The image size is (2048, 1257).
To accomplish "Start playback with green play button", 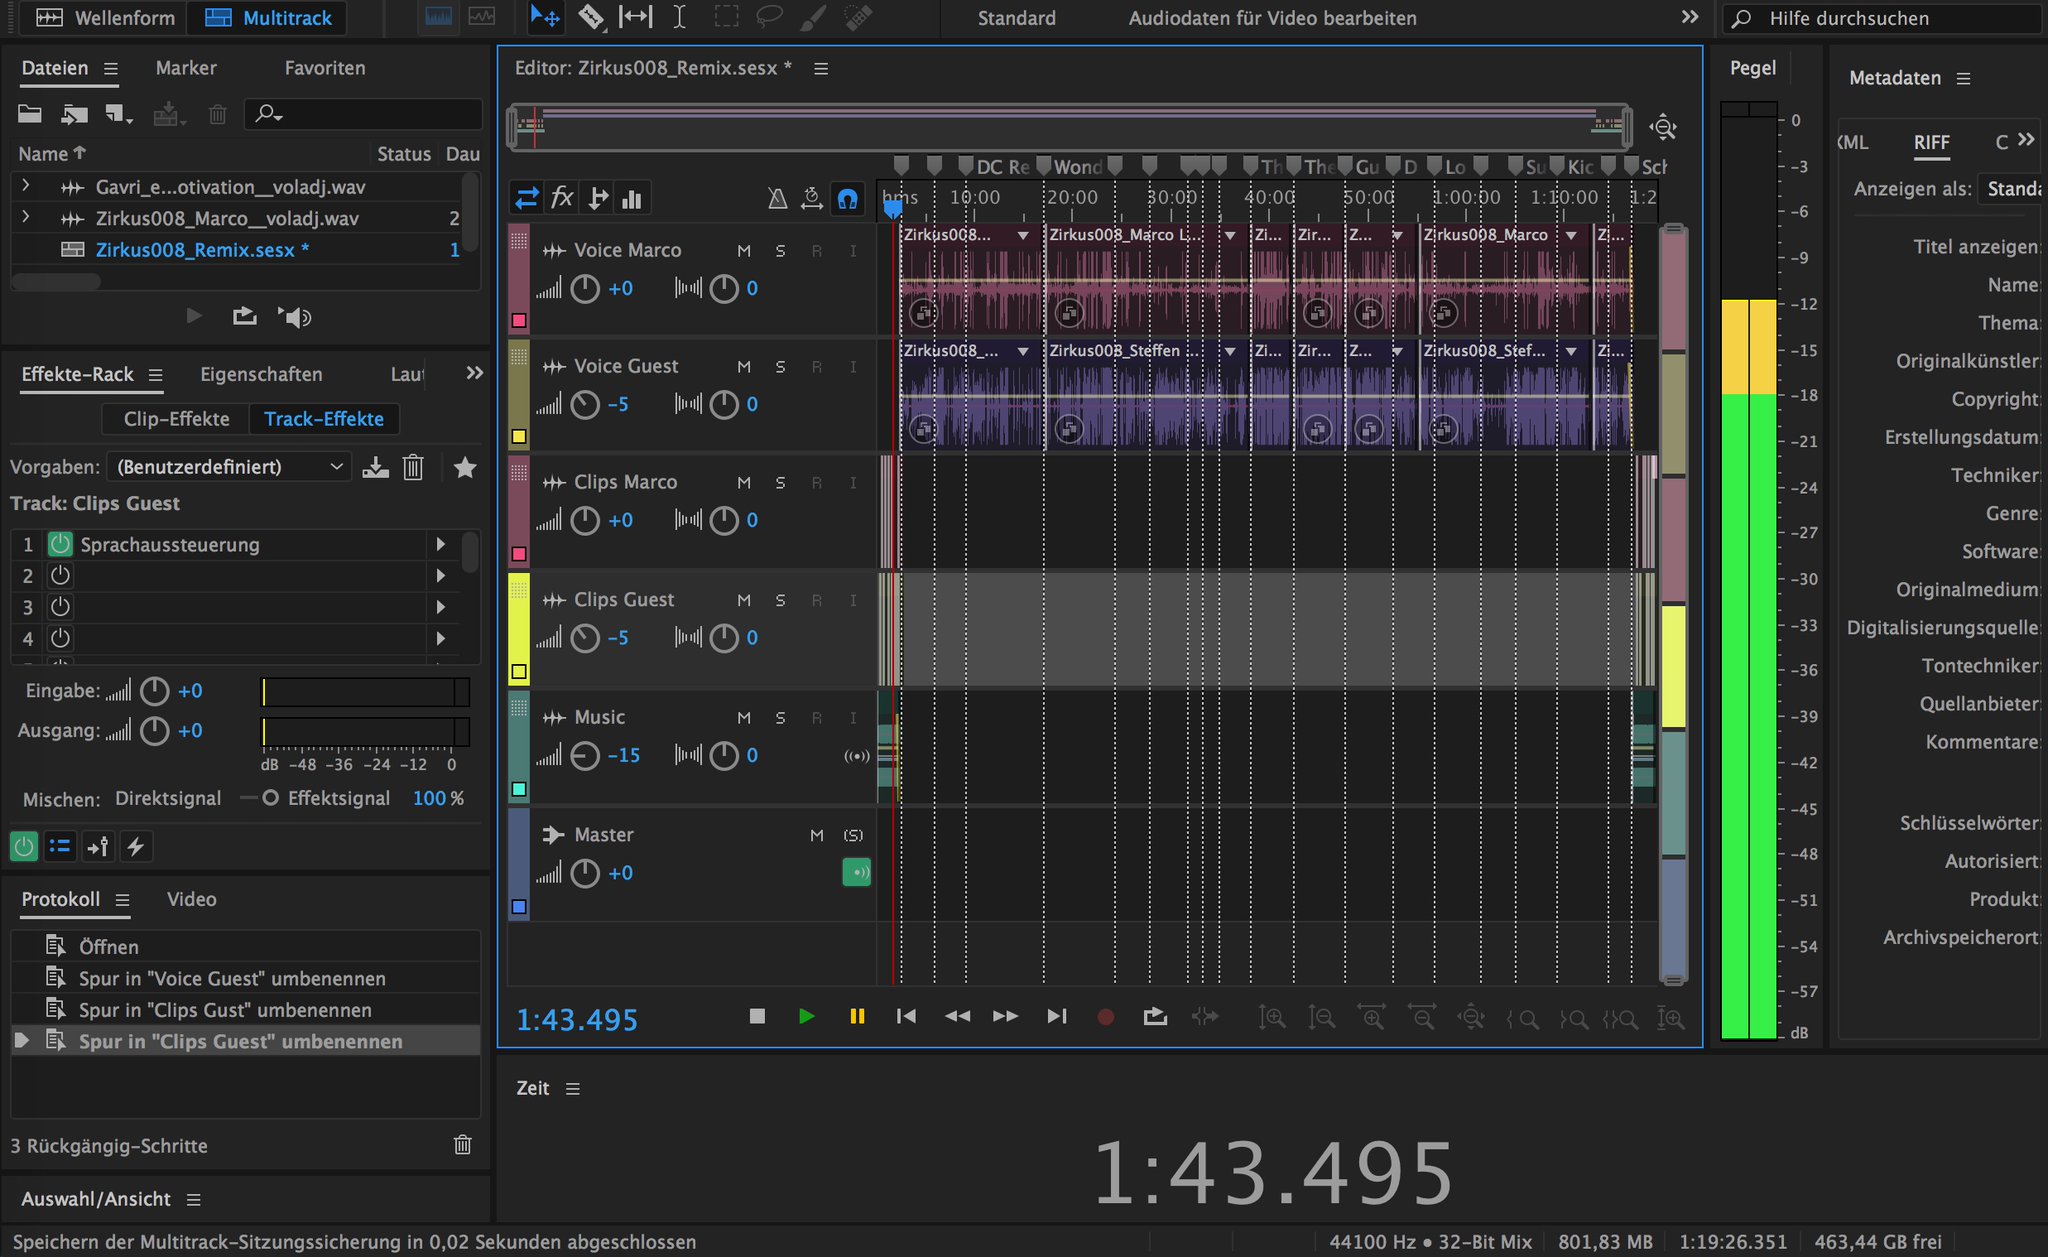I will click(806, 1016).
